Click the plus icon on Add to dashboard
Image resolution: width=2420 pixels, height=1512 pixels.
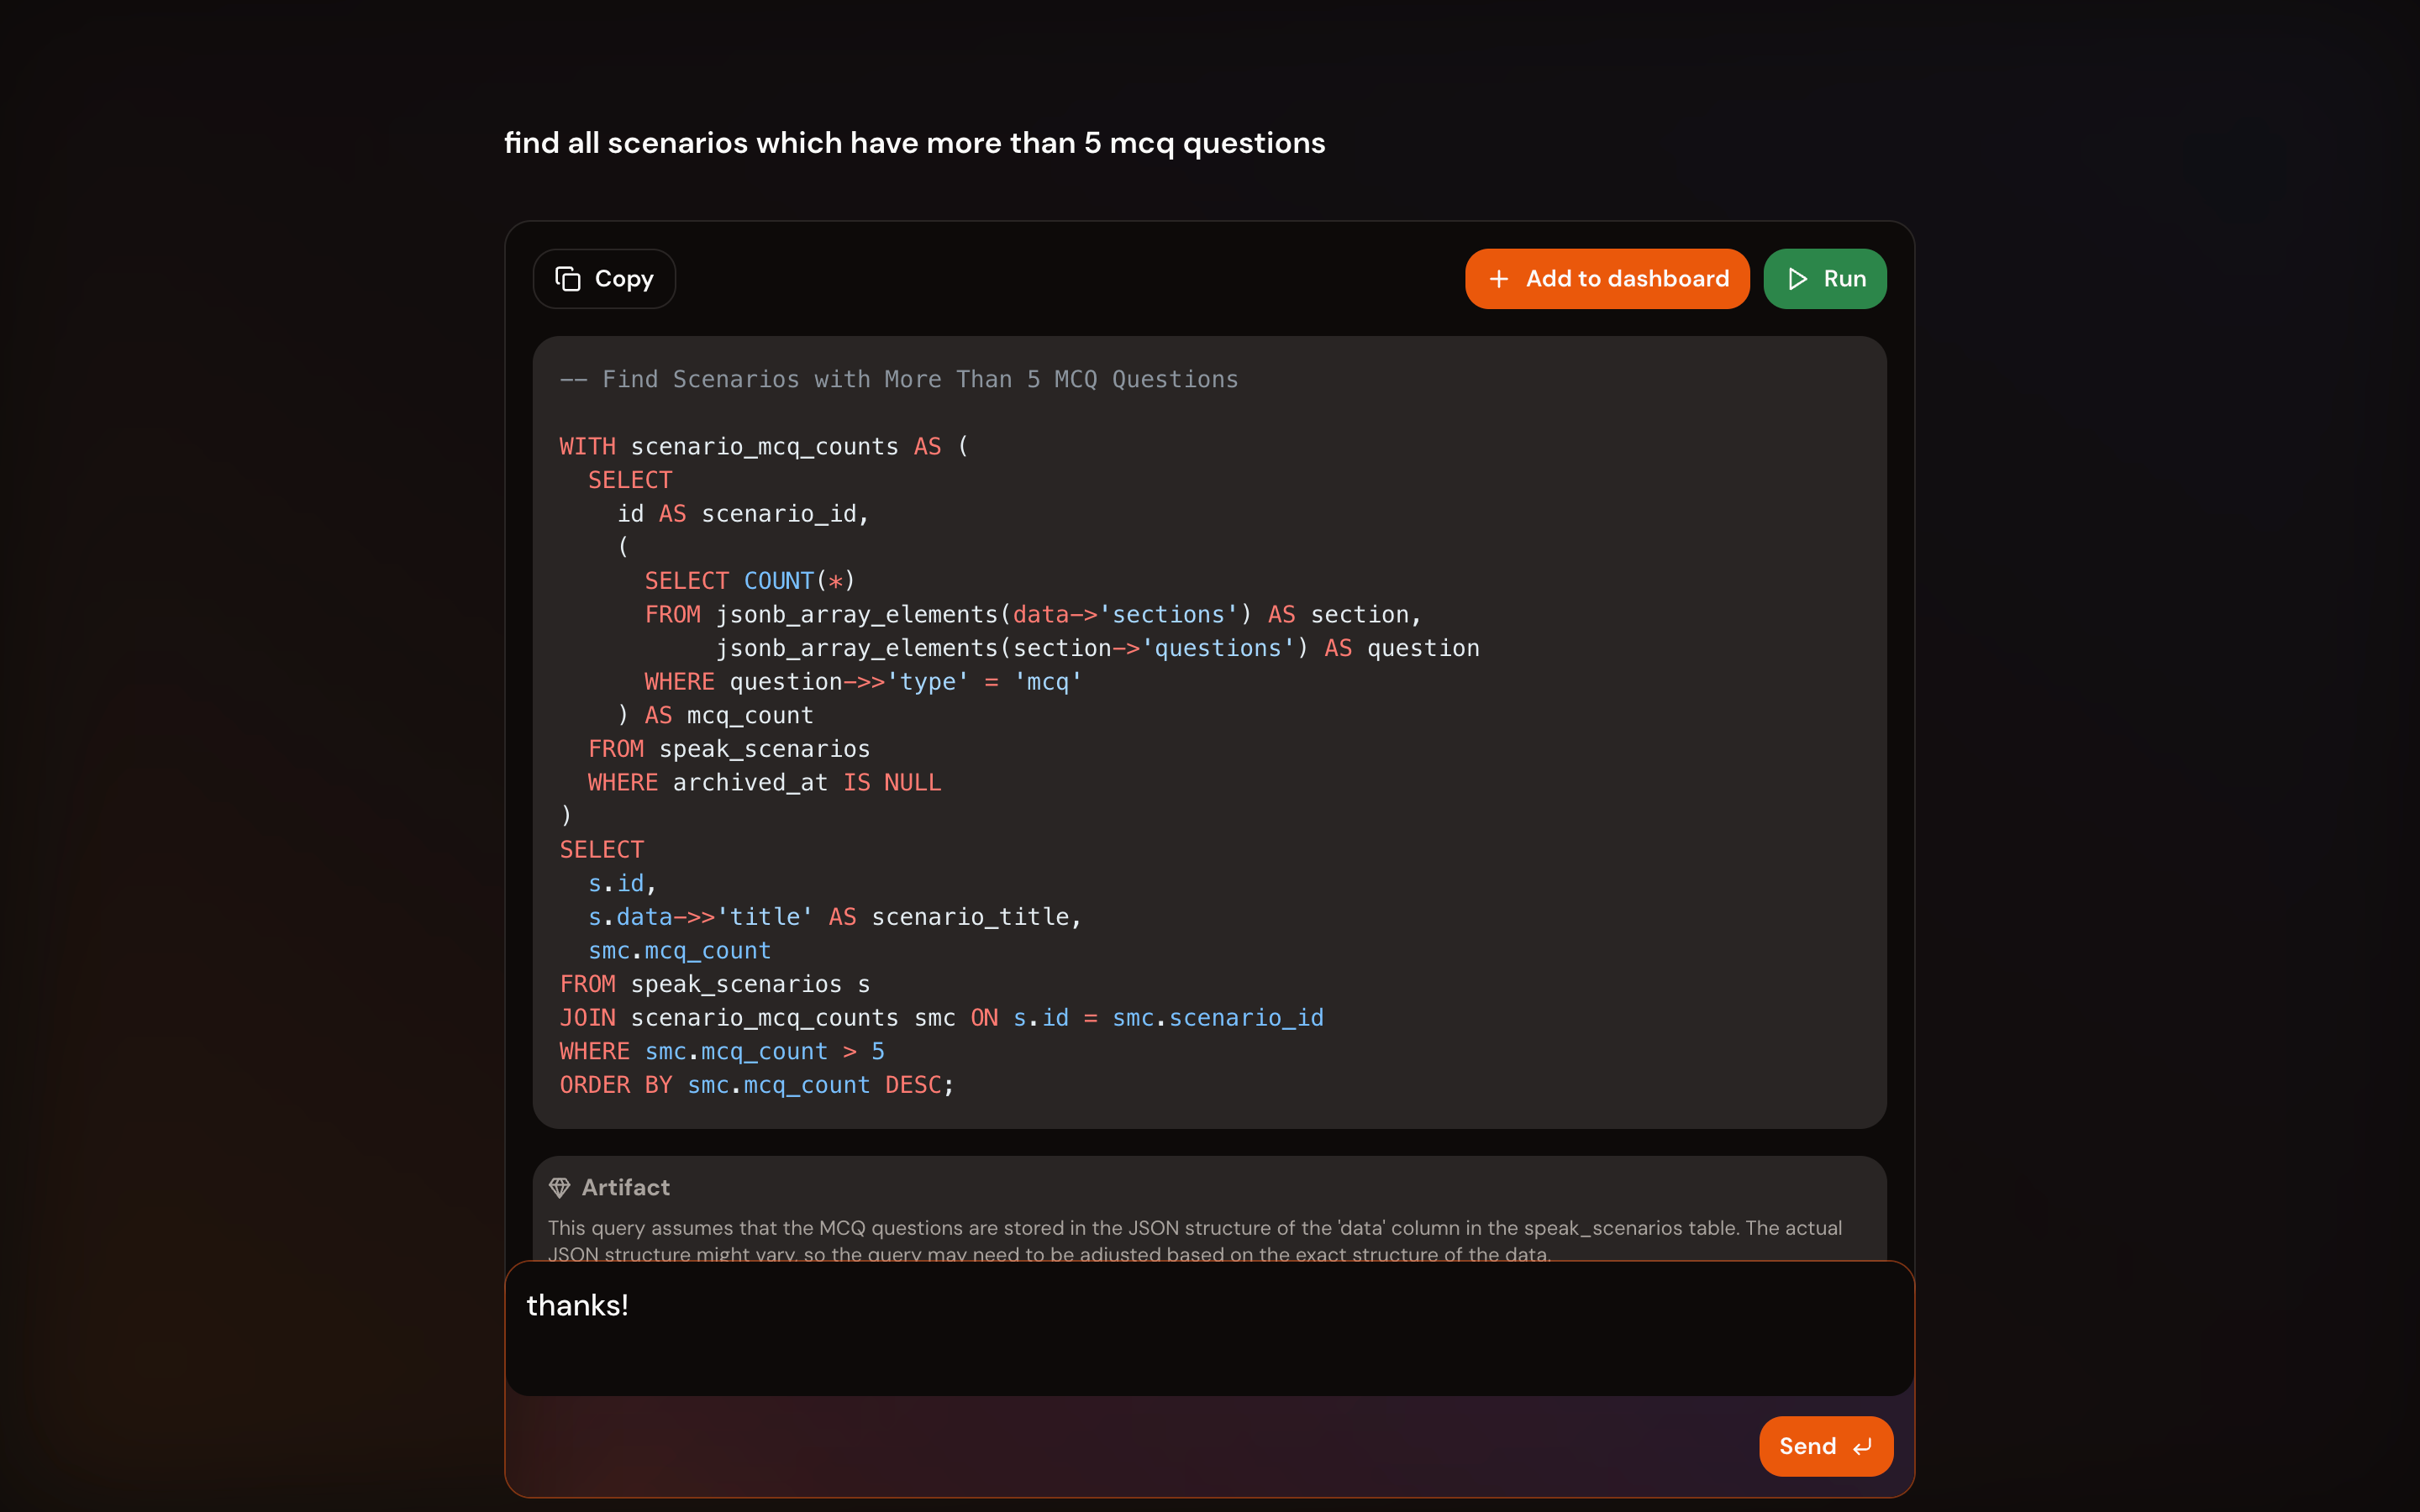point(1498,279)
